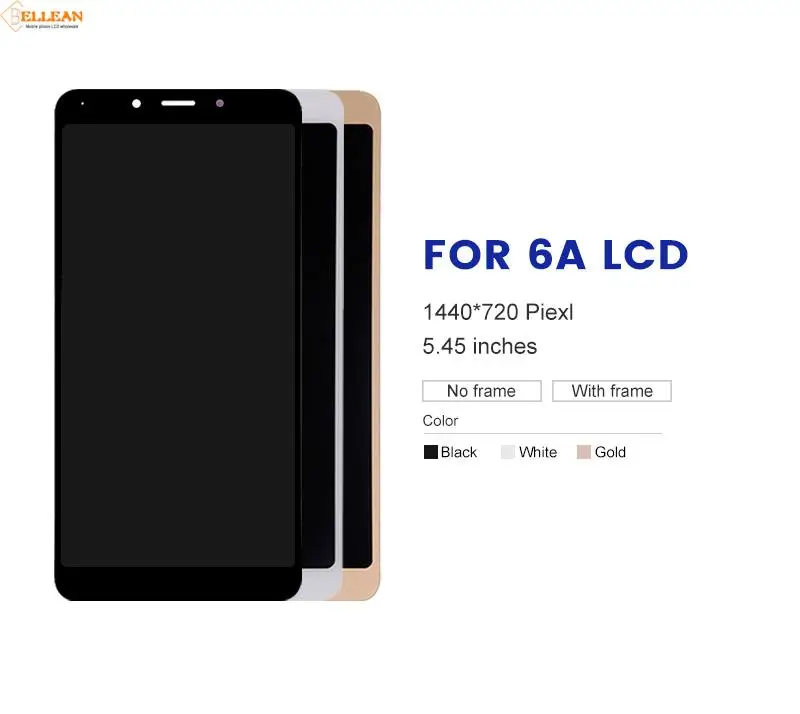Click the Bellean logo in top corner

(x=42, y=16)
